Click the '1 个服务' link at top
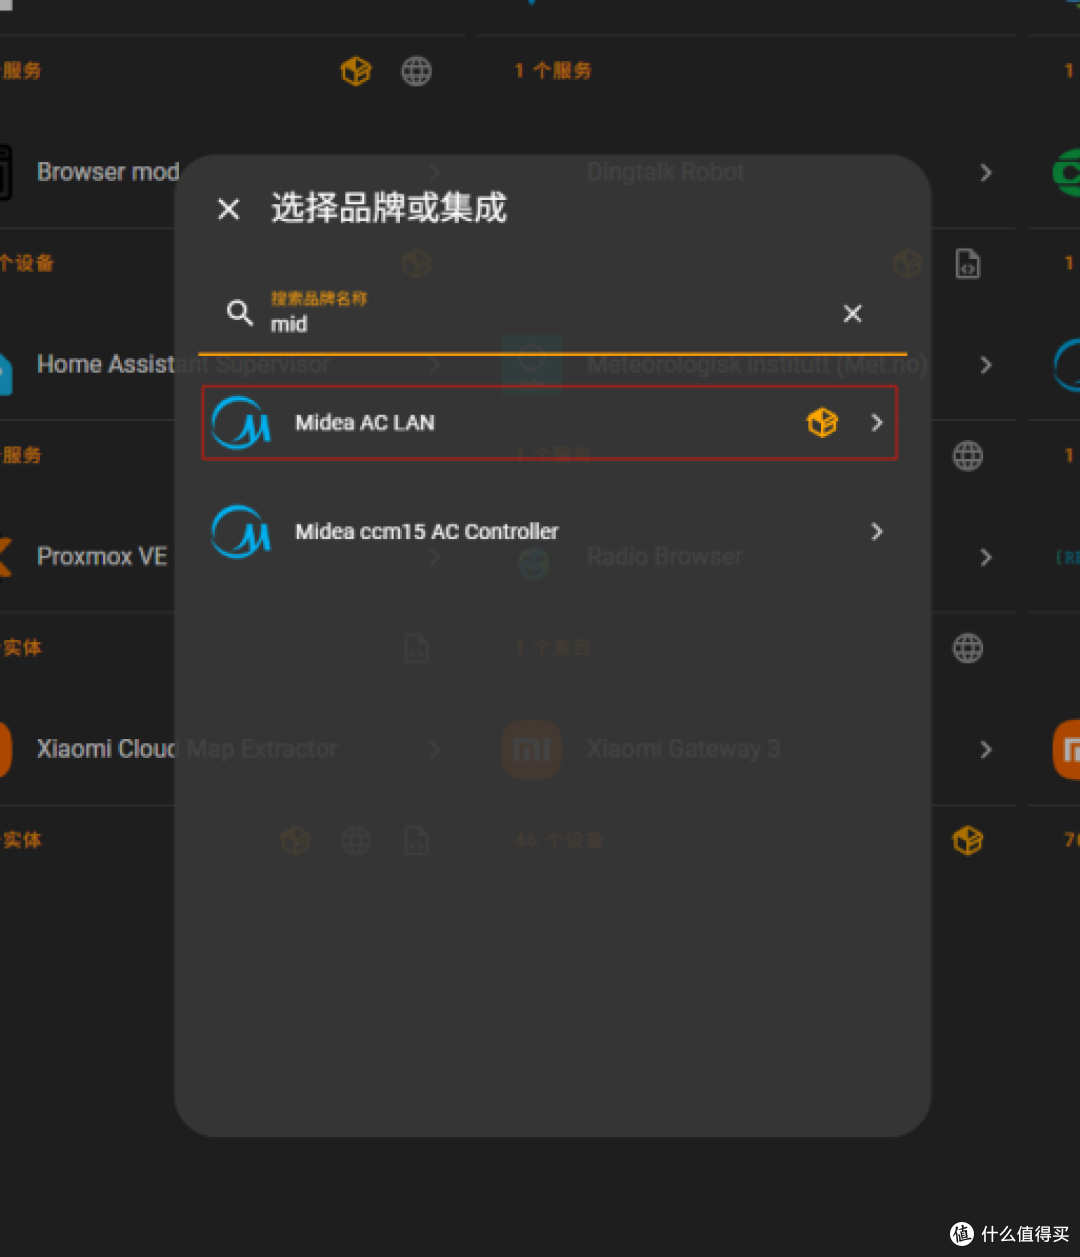The width and height of the screenshot is (1080, 1257). click(553, 71)
